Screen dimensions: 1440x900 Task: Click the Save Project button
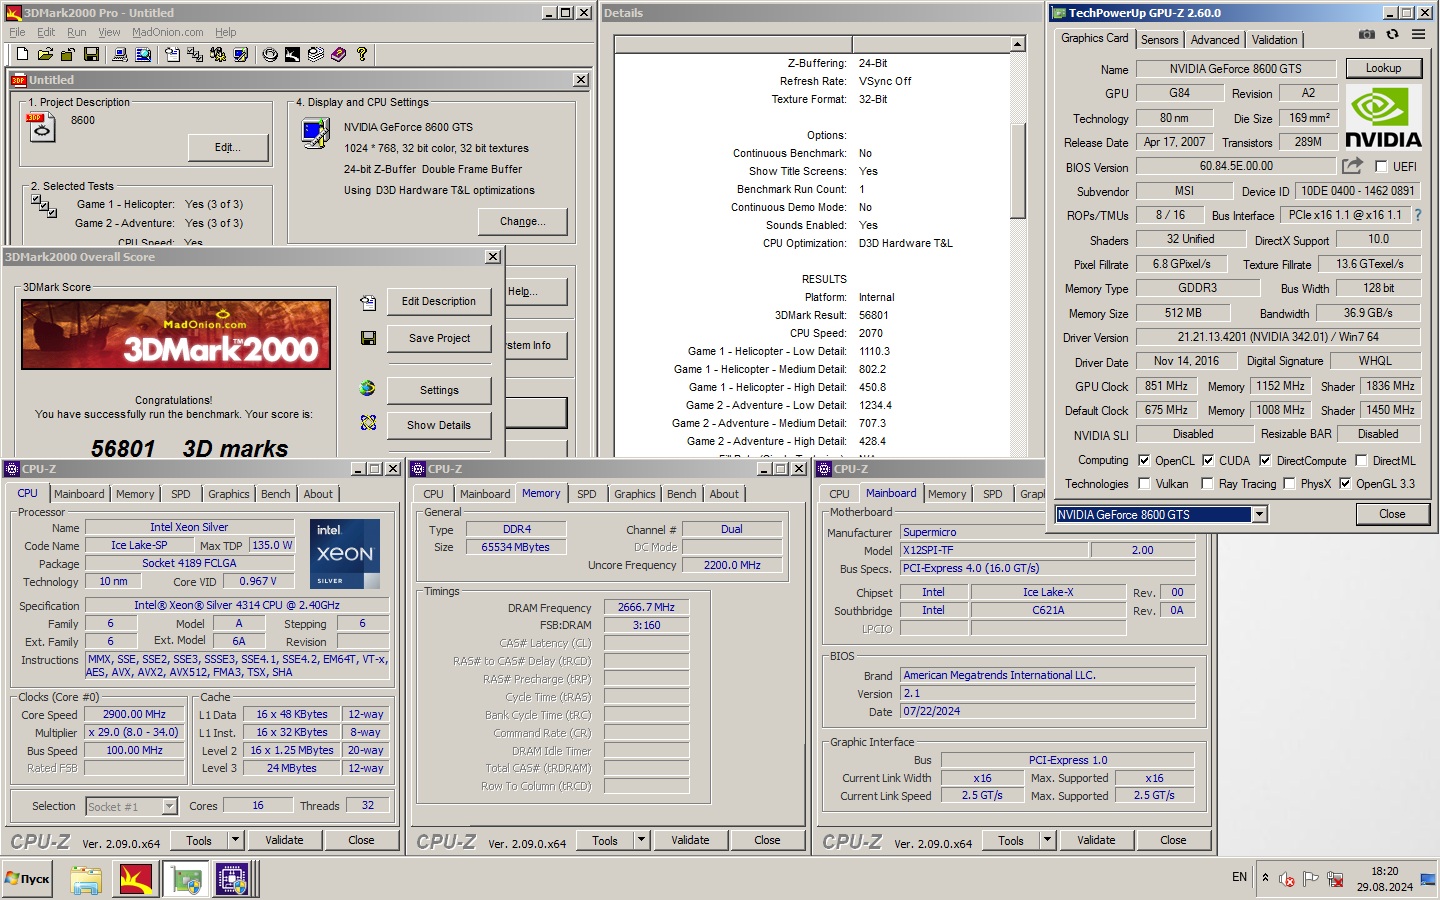click(x=439, y=338)
